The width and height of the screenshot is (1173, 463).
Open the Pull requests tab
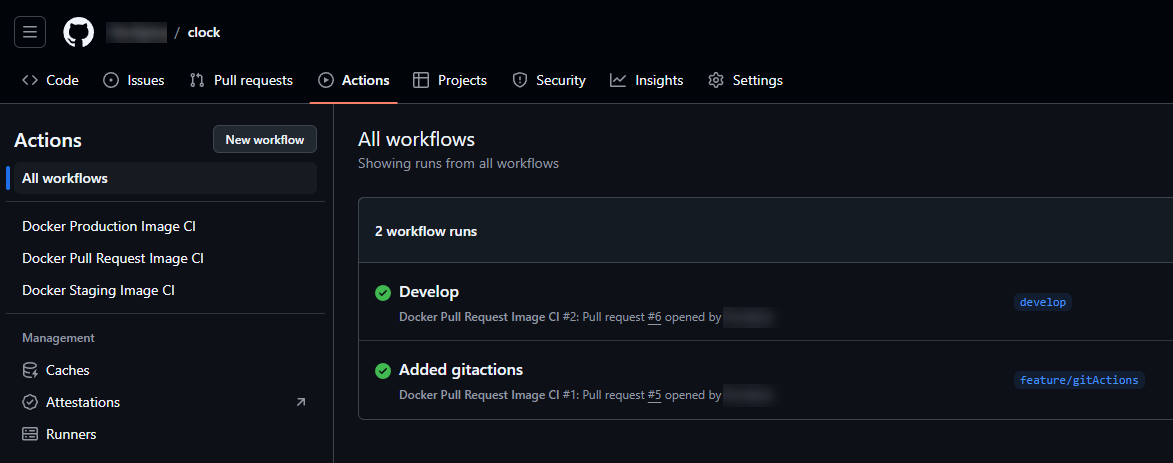[241, 80]
